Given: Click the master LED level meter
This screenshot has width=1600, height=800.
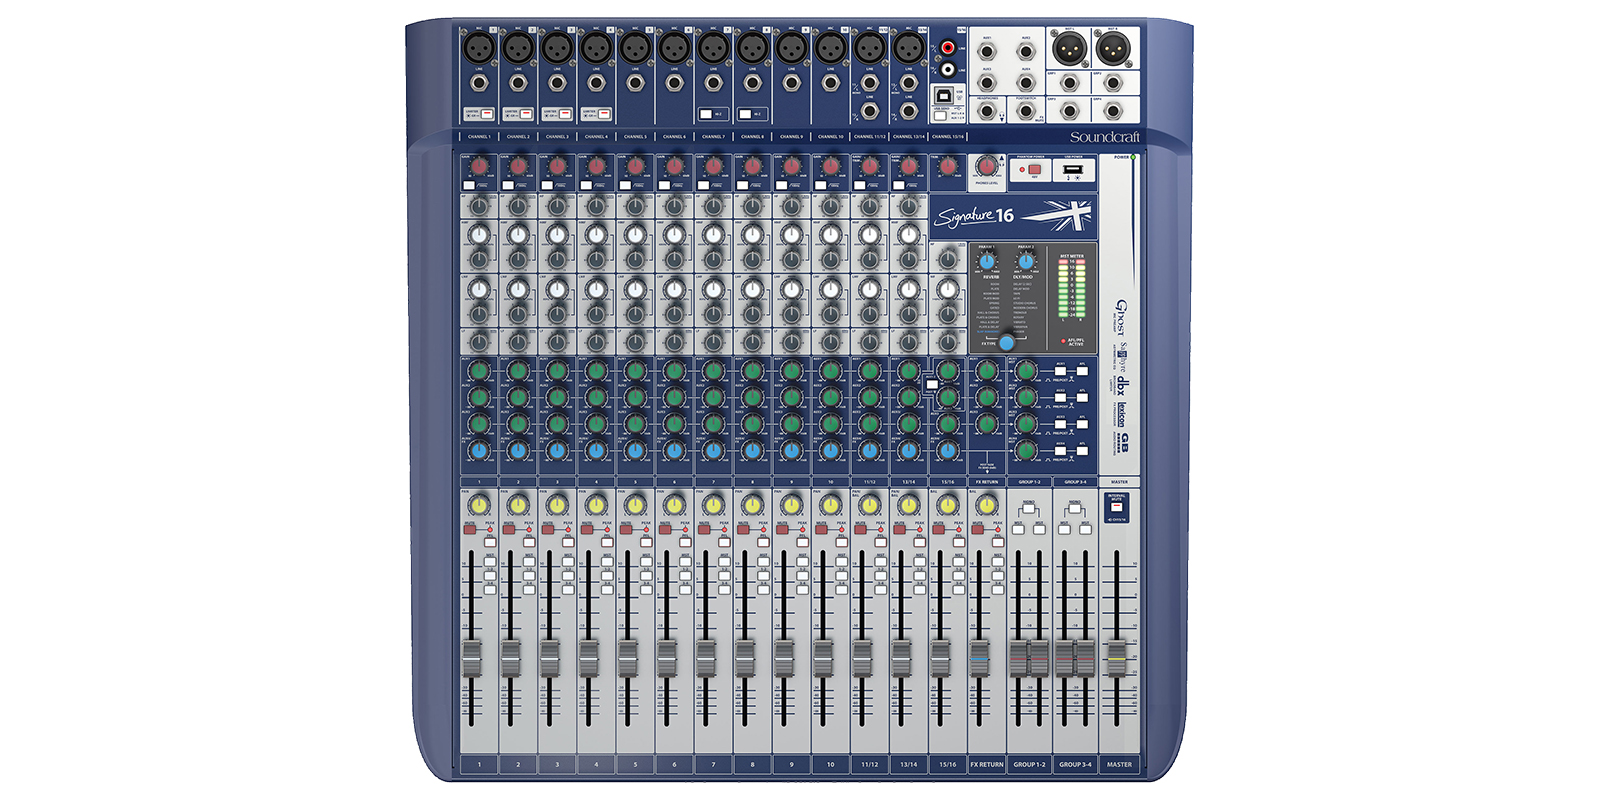Looking at the screenshot, I should [x=1072, y=288].
